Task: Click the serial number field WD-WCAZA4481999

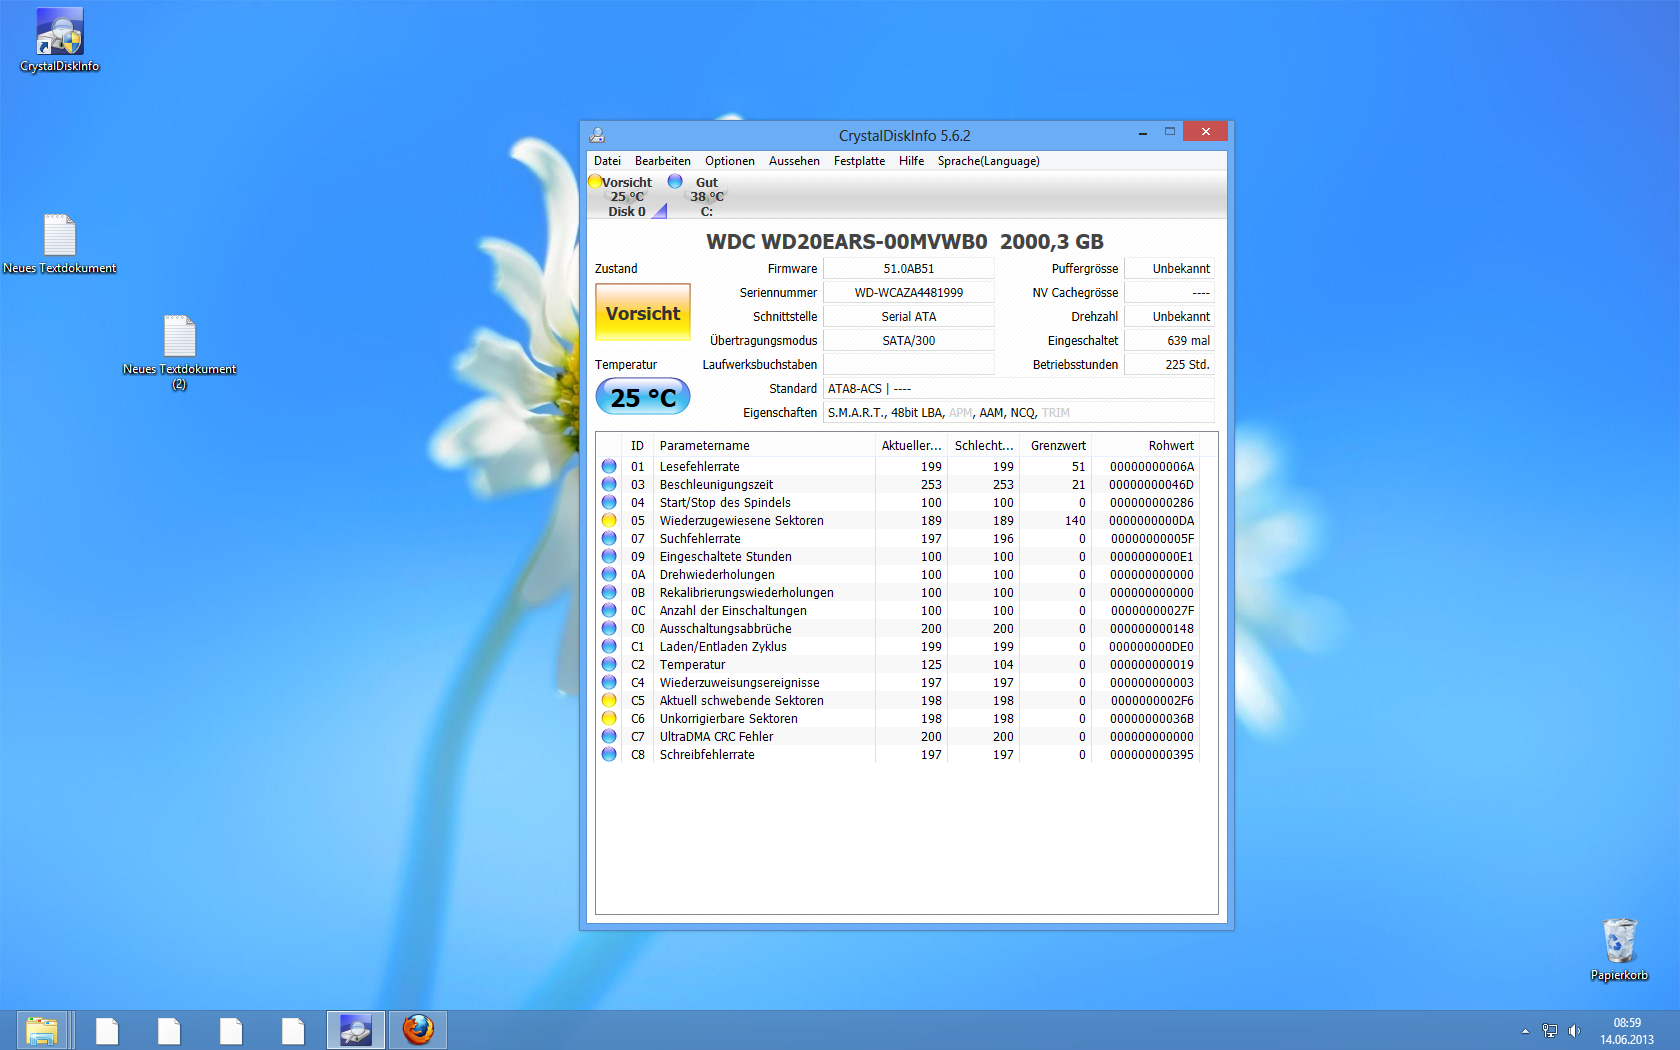Action: click(909, 293)
